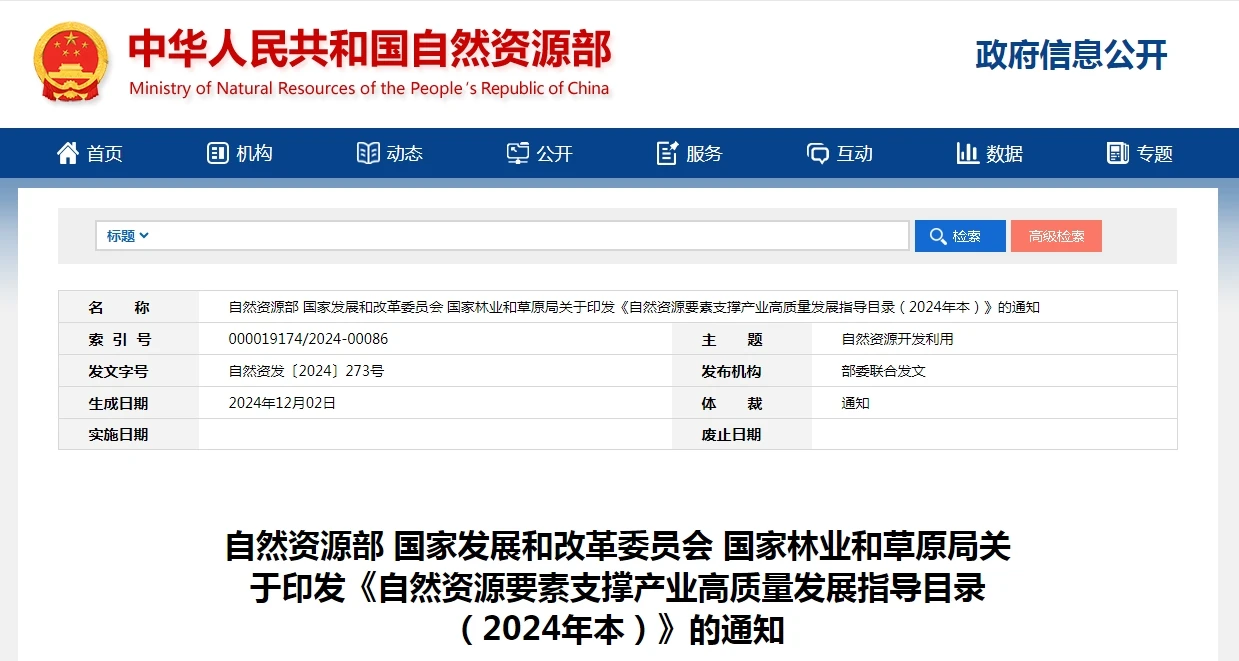Click the 政府信息公开 header link
Viewport: 1239px width, 661px height.
1071,55
